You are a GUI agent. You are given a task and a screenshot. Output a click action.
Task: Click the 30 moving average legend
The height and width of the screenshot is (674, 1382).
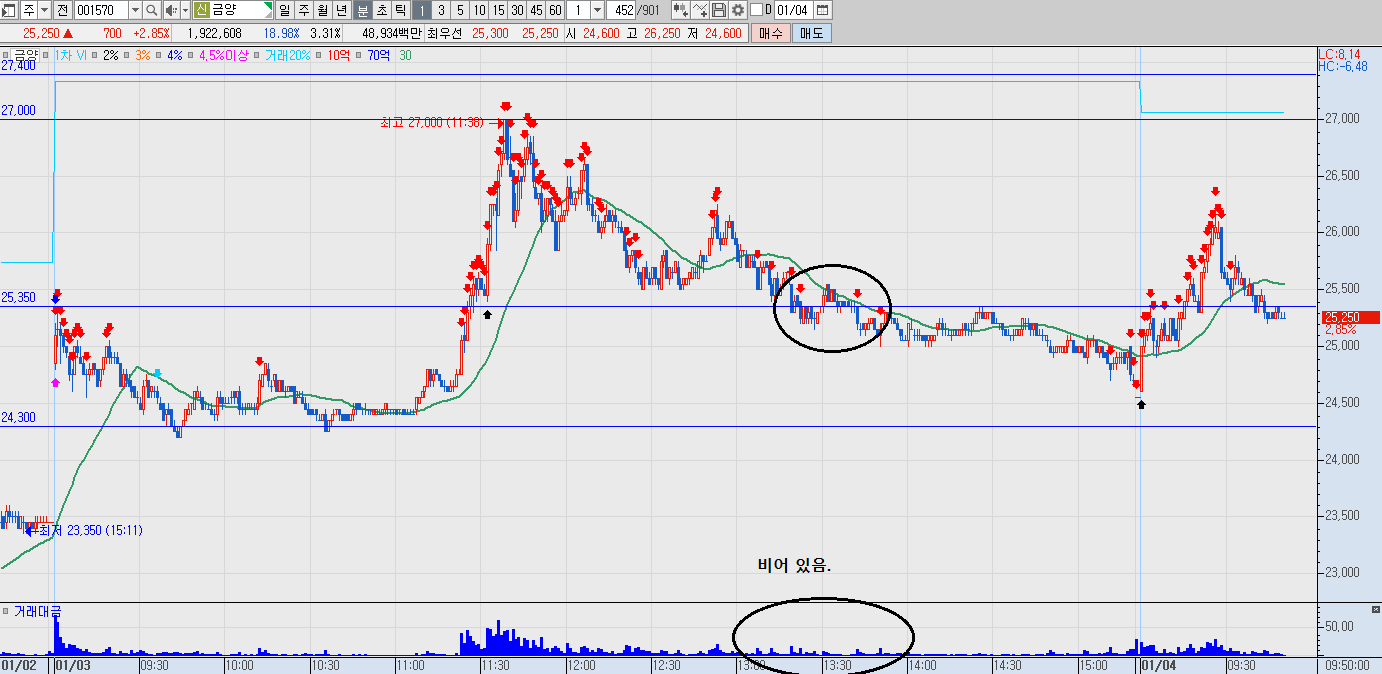(406, 54)
